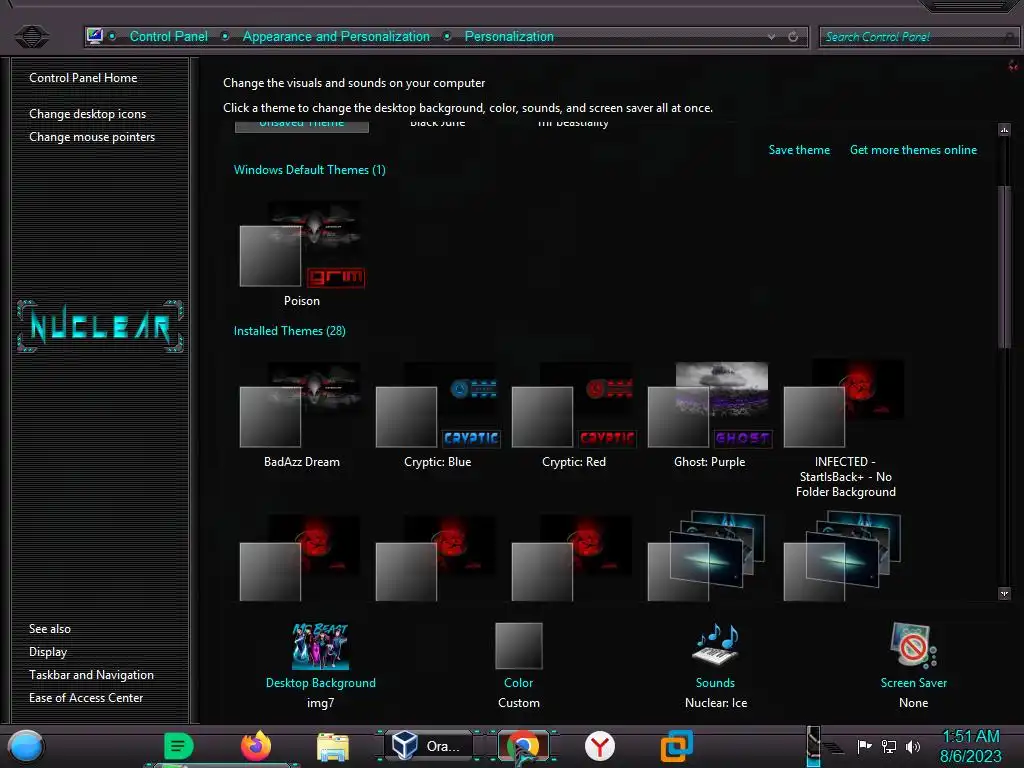Open network tray icon
Screen dimensions: 1024x768
(x=889, y=746)
